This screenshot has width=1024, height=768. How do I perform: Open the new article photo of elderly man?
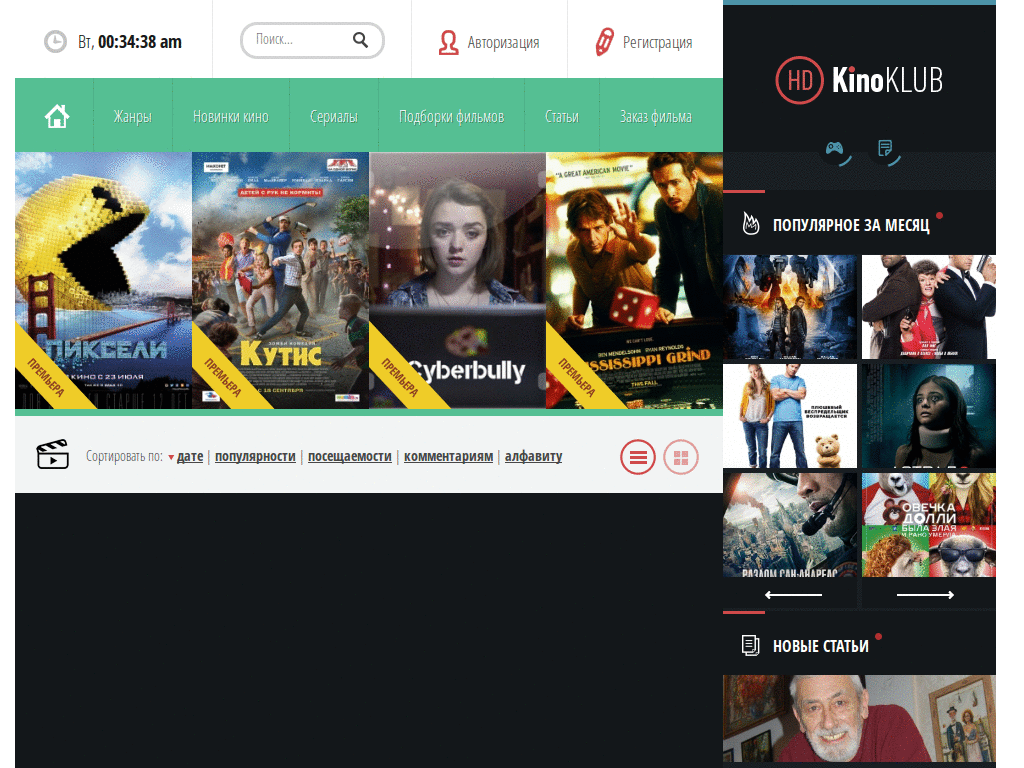point(859,718)
